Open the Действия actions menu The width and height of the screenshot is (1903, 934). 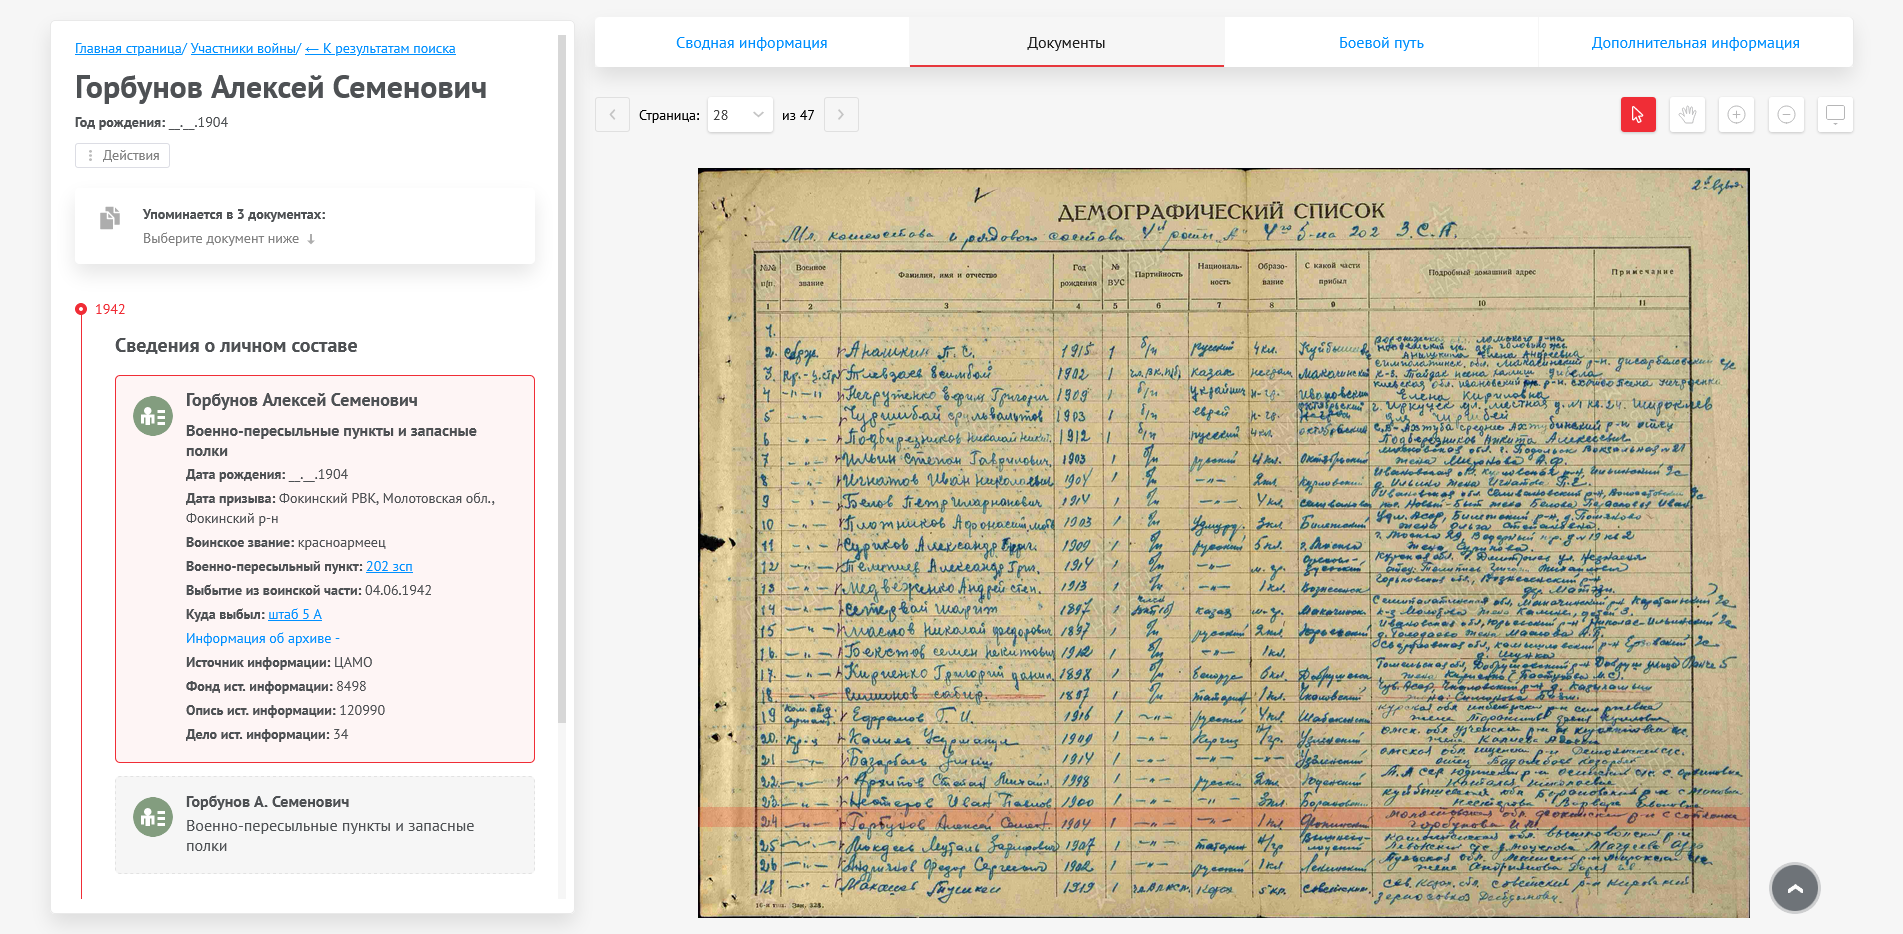[122, 156]
